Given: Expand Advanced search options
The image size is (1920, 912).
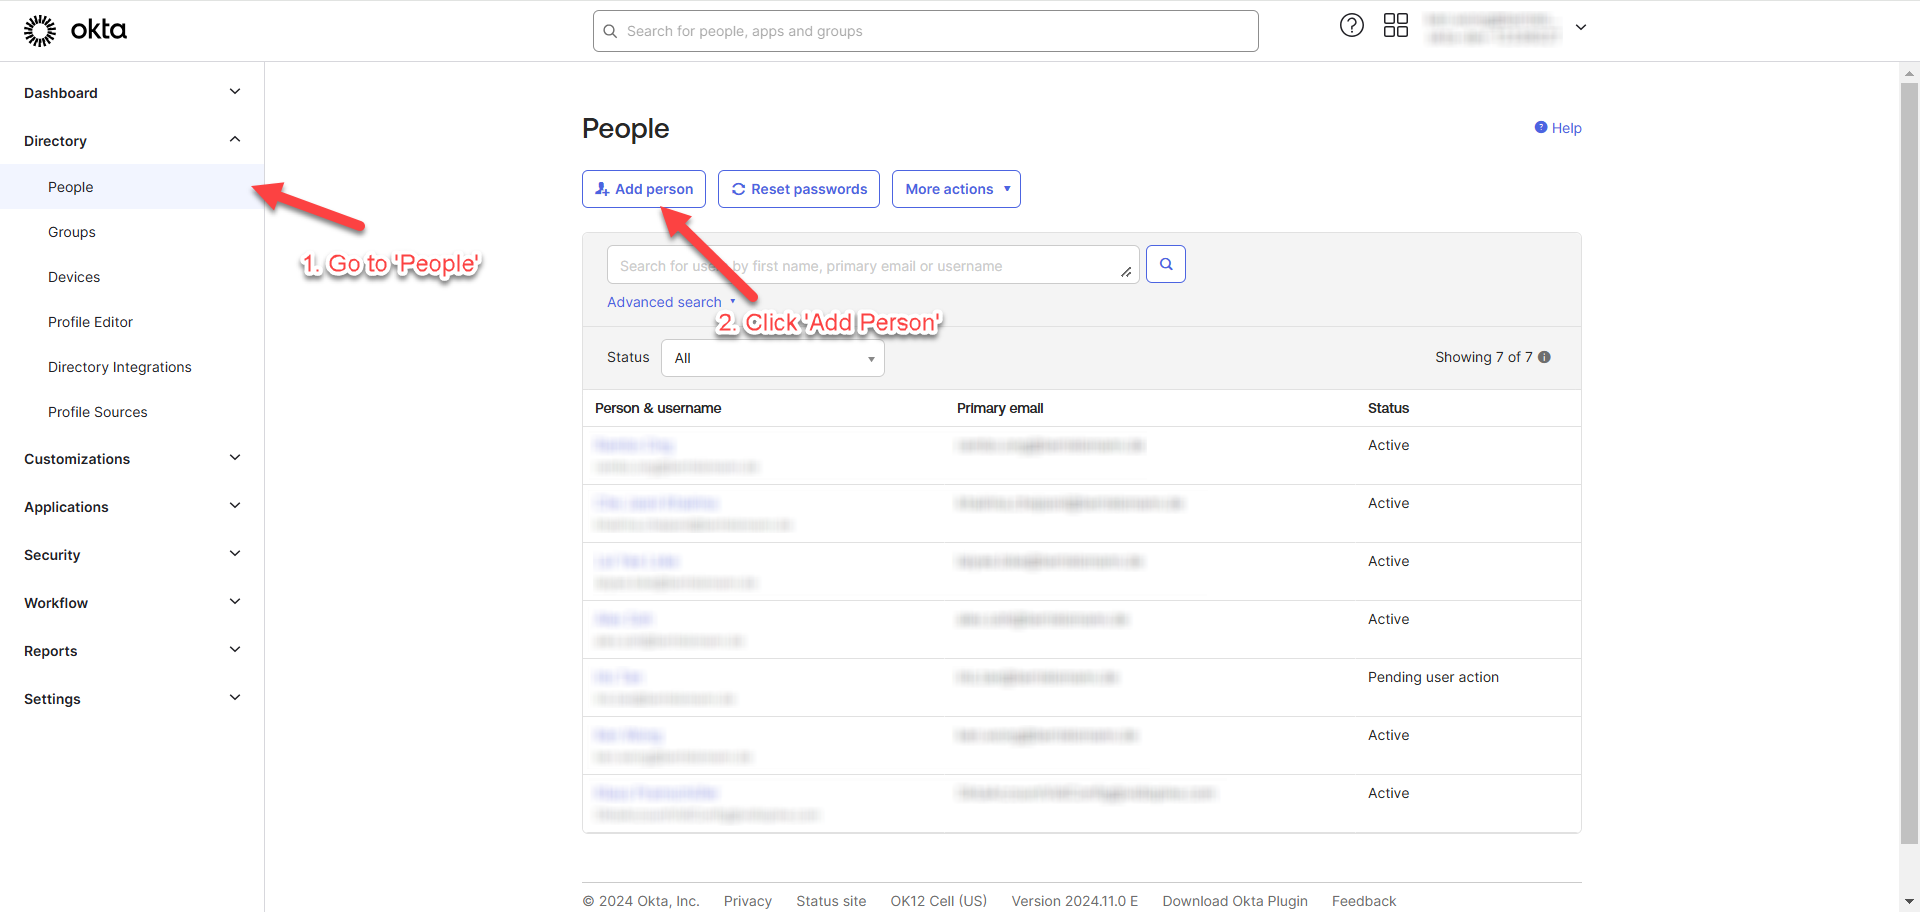Looking at the screenshot, I should tap(670, 302).
